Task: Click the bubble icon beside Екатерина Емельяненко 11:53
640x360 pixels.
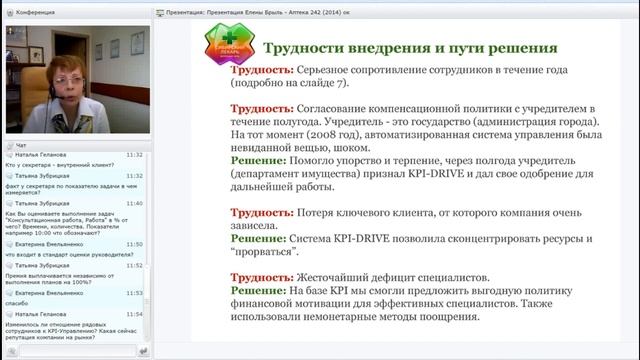Action: click(x=9, y=293)
